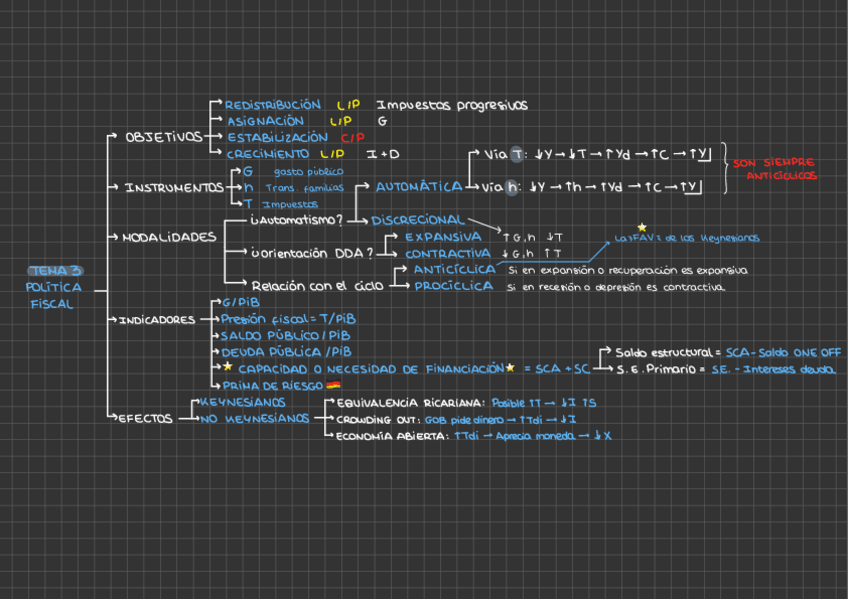Click the INDICADORES branch node
Screen dimensions: 848x599
[157, 320]
